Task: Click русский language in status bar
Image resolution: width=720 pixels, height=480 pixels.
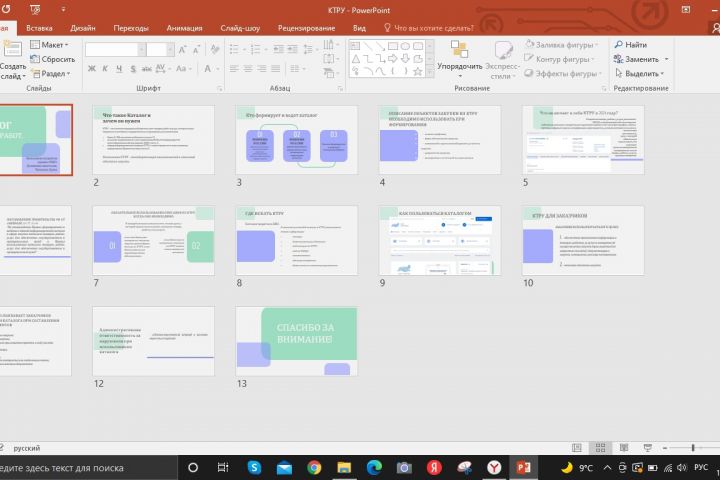Action: tap(27, 448)
